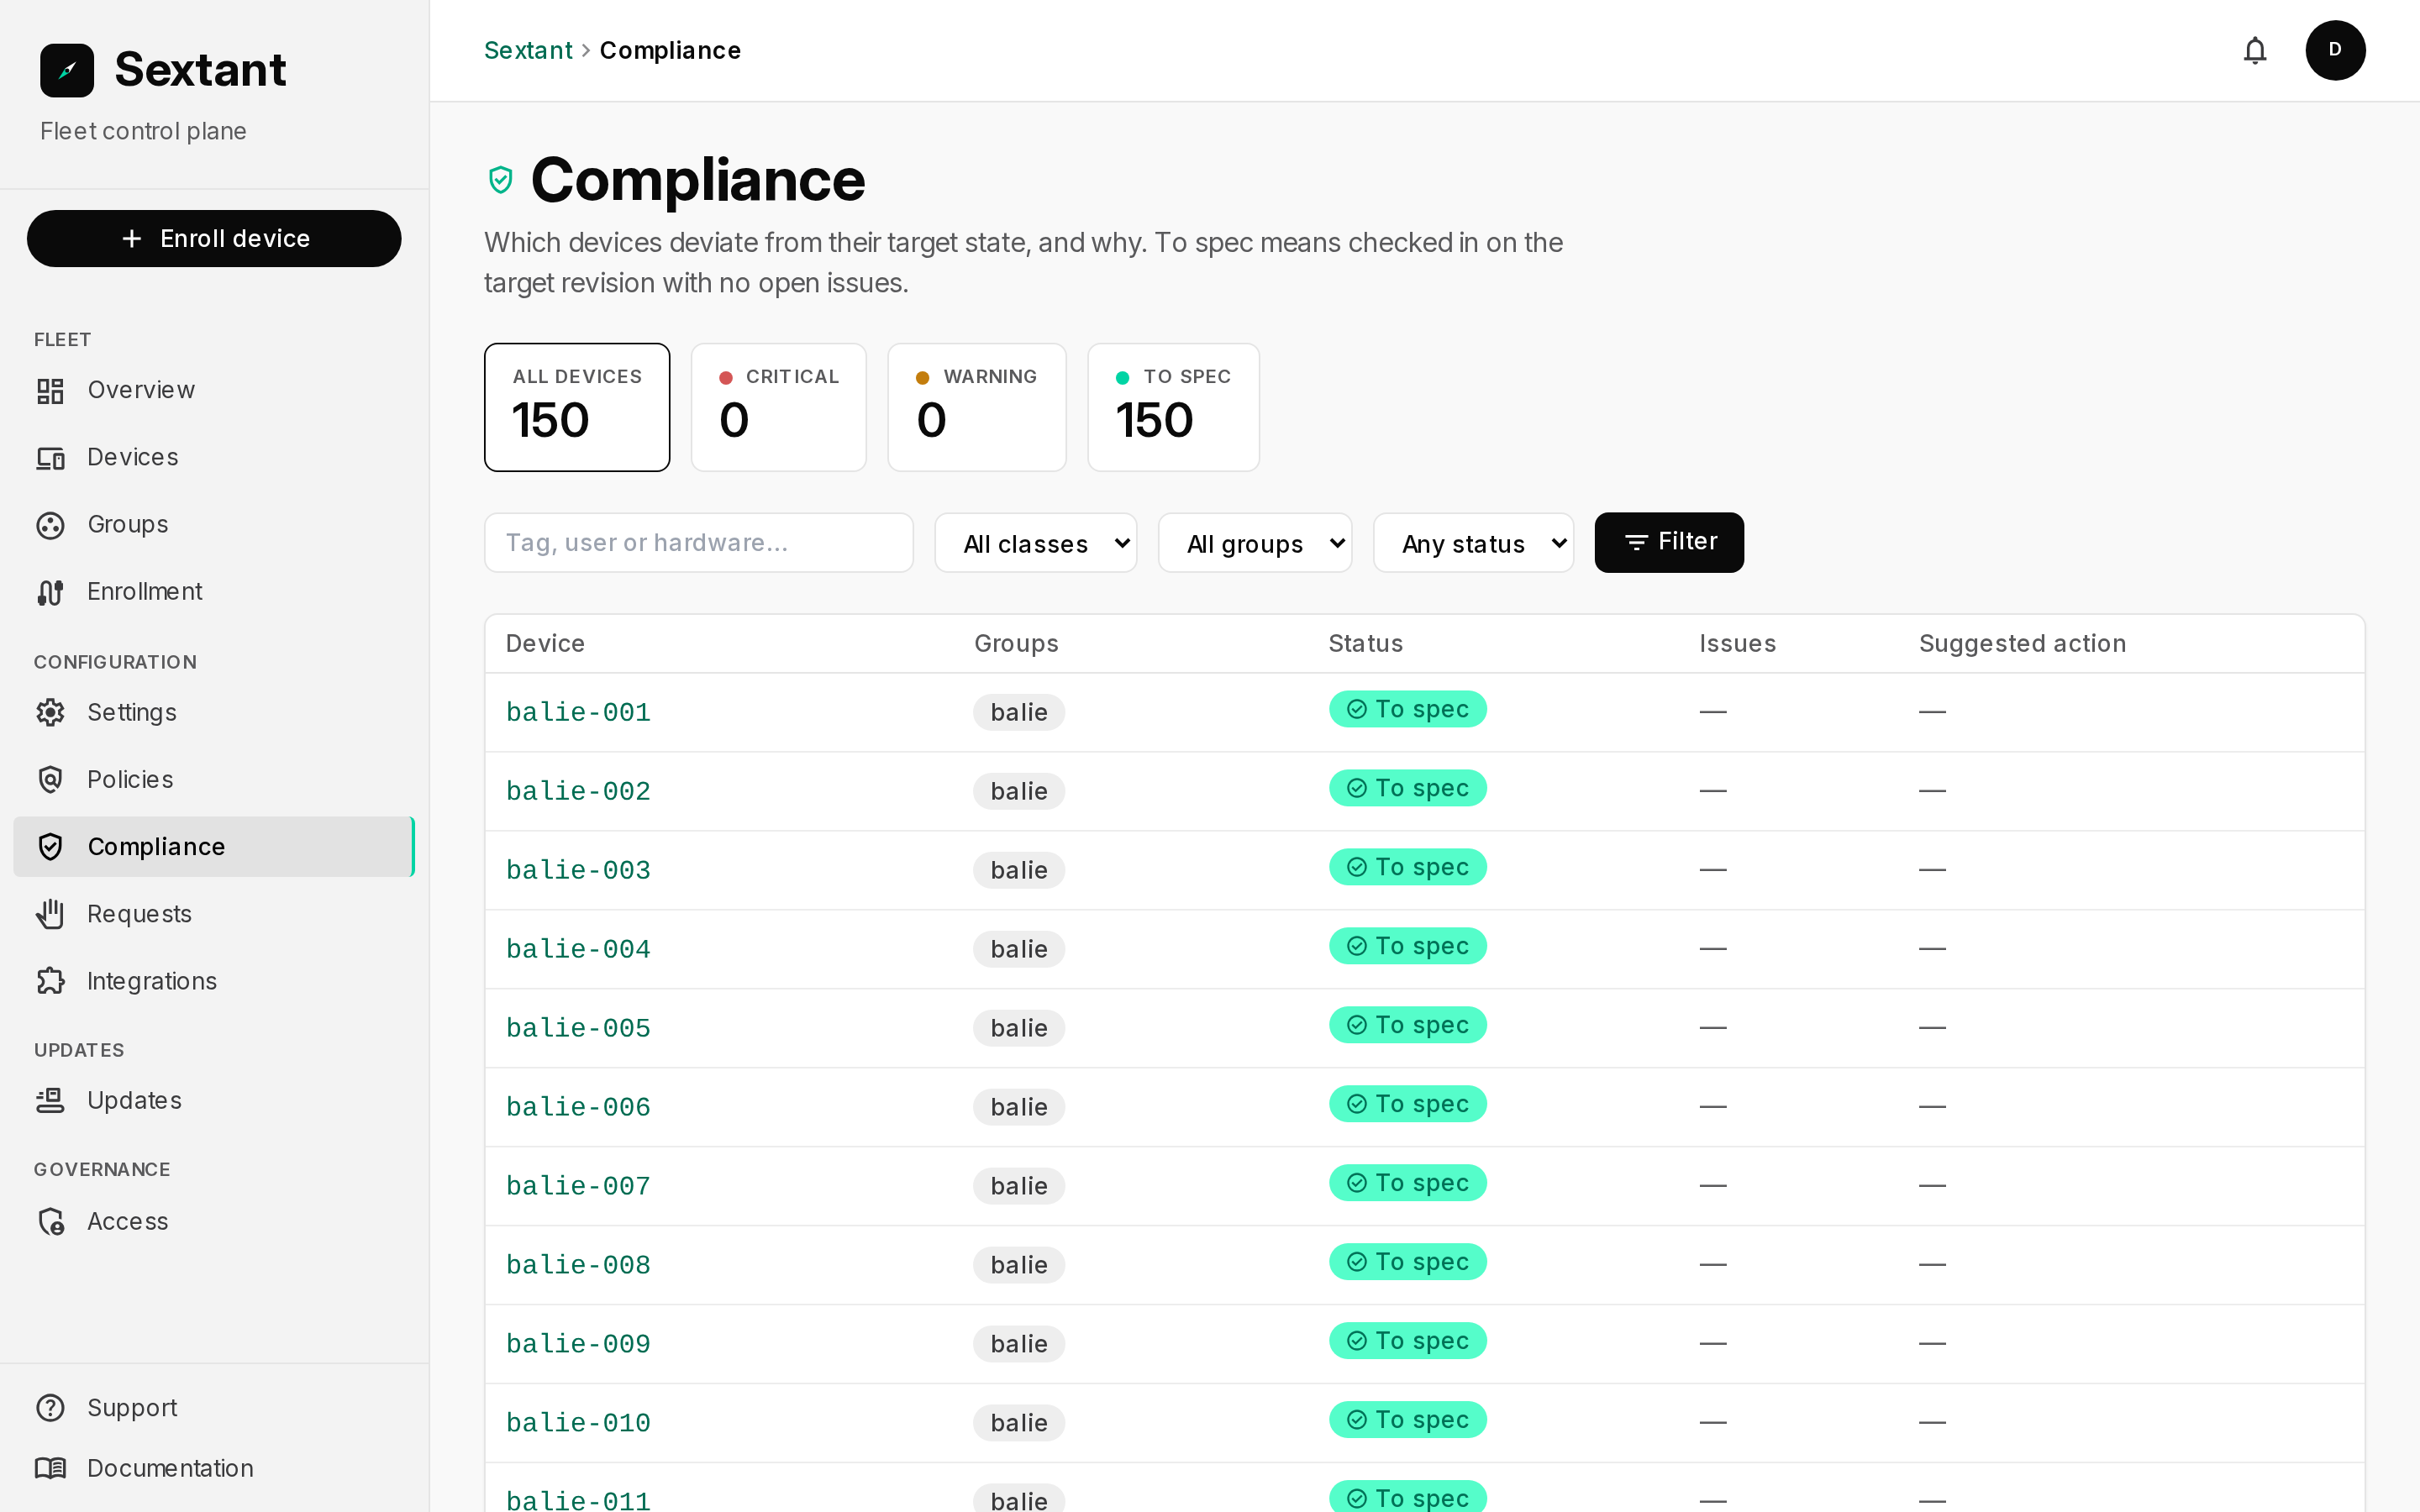Open Policies from sidebar
The width and height of the screenshot is (2420, 1512).
click(x=214, y=779)
